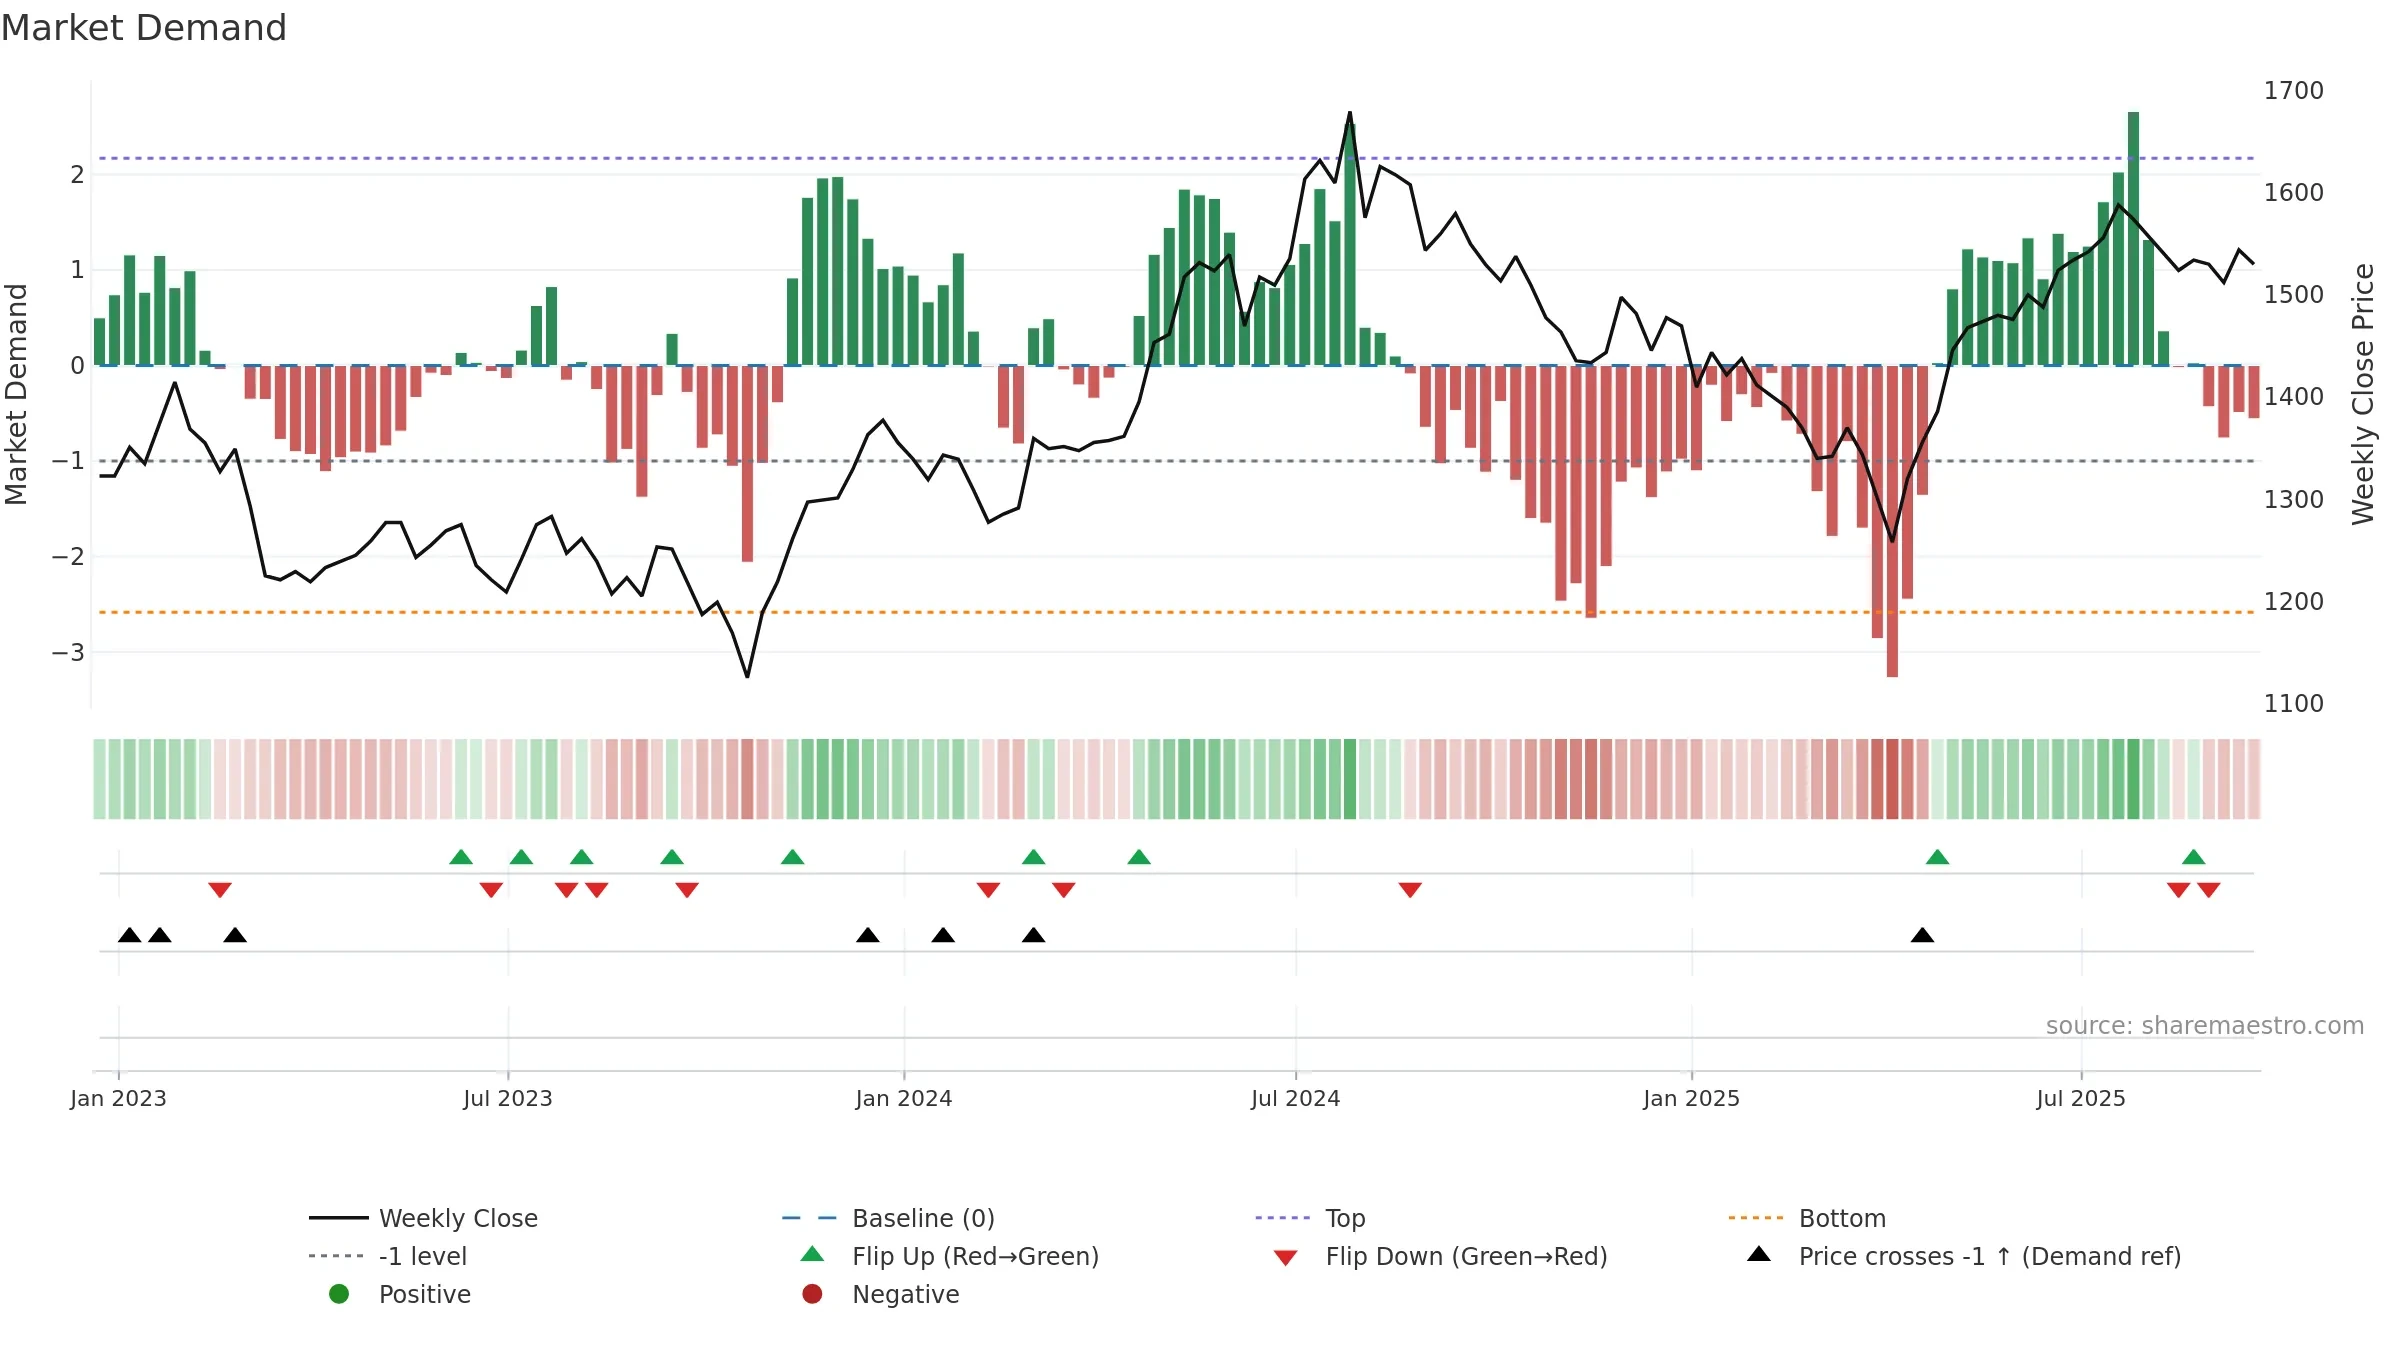2400x1350 pixels.
Task: Click the red Flip Down triangle in legend
Action: [1286, 1258]
